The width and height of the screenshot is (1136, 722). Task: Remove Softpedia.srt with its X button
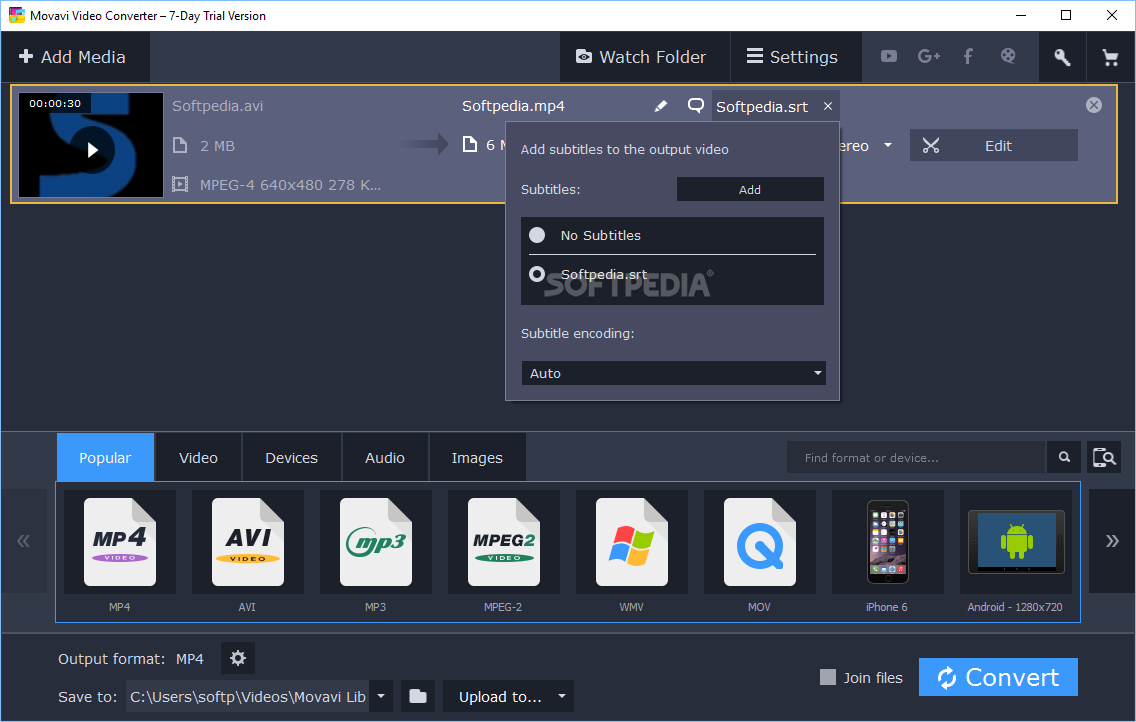[827, 106]
